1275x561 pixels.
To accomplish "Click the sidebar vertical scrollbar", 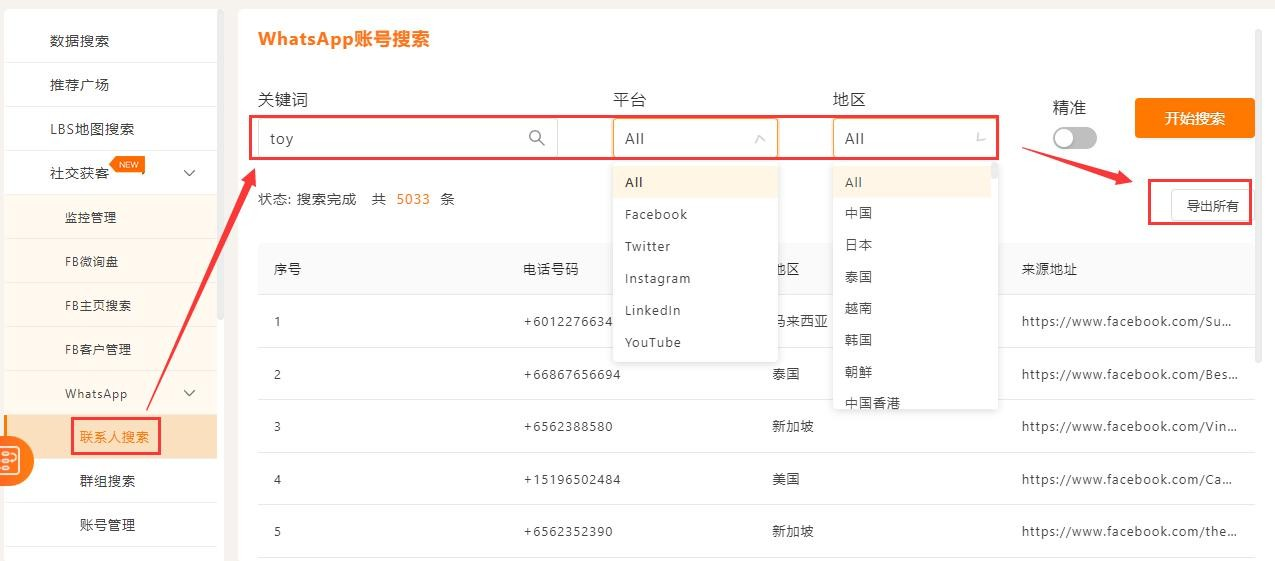I will (x=220, y=165).
